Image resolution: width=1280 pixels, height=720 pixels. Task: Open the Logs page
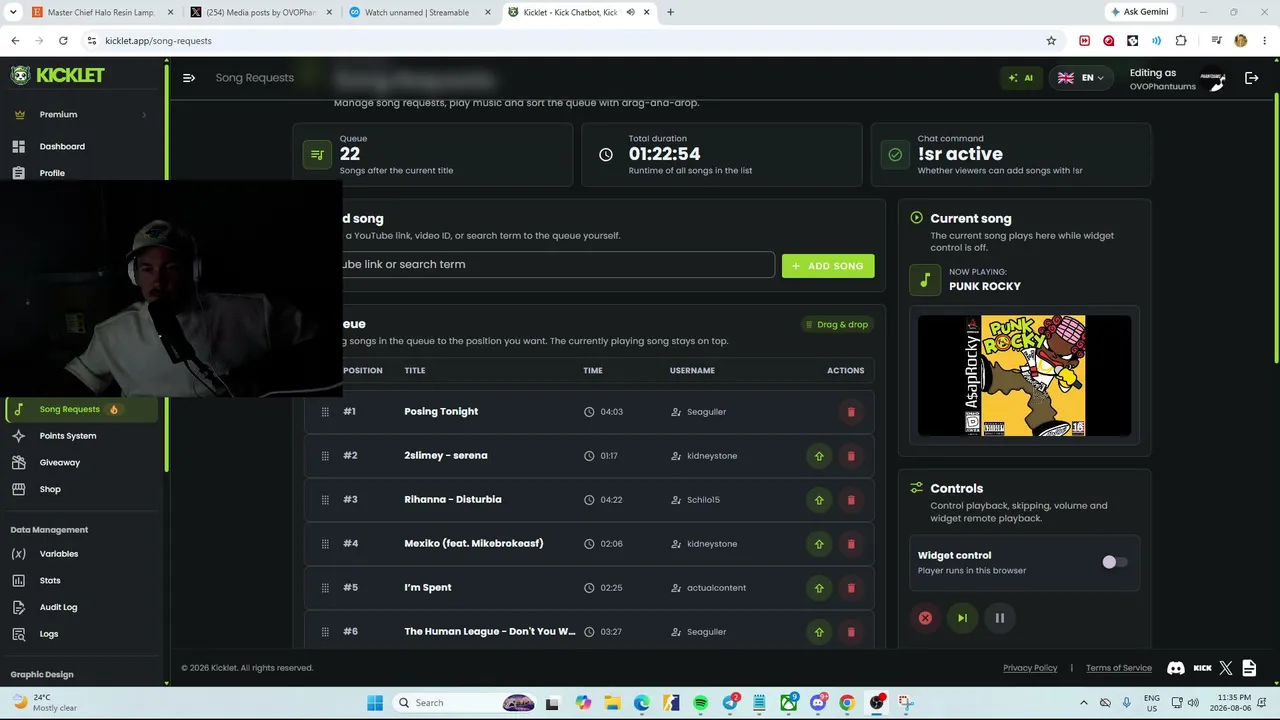tap(80, 634)
